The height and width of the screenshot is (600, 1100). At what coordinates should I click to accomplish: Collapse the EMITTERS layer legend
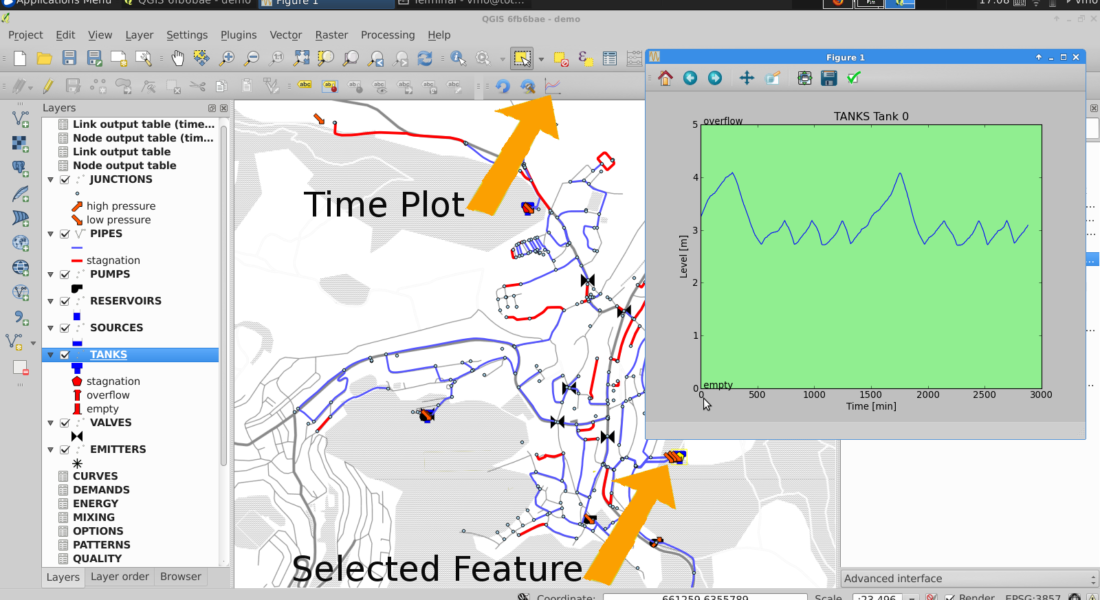coord(51,450)
